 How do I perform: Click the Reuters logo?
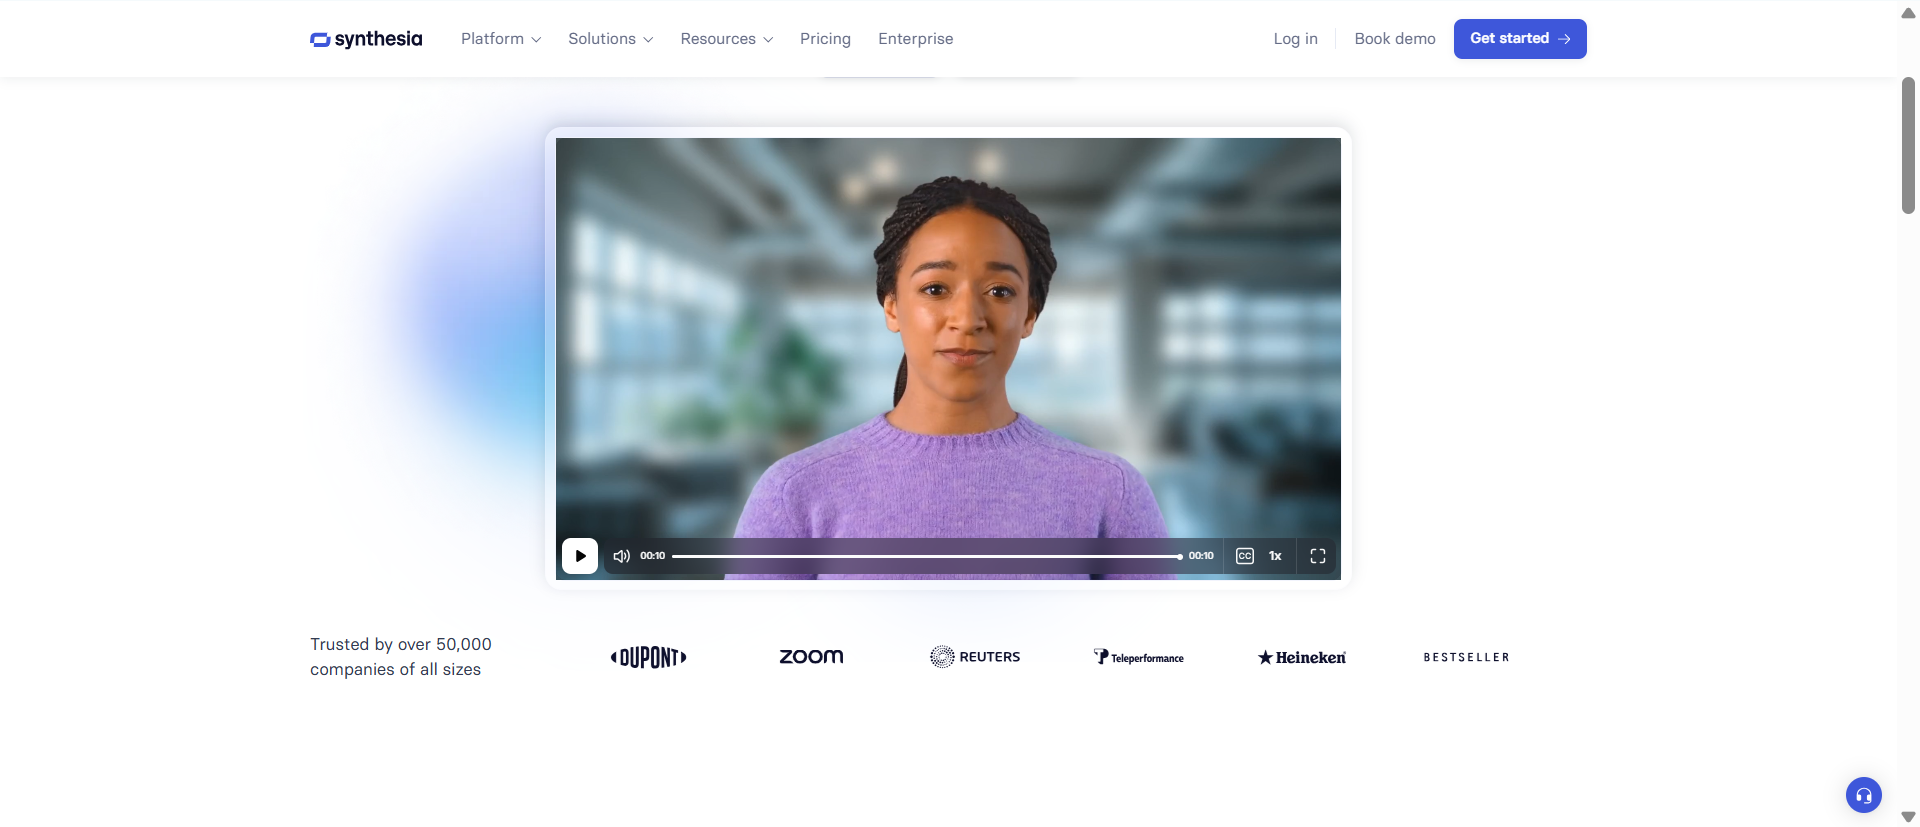(x=975, y=657)
